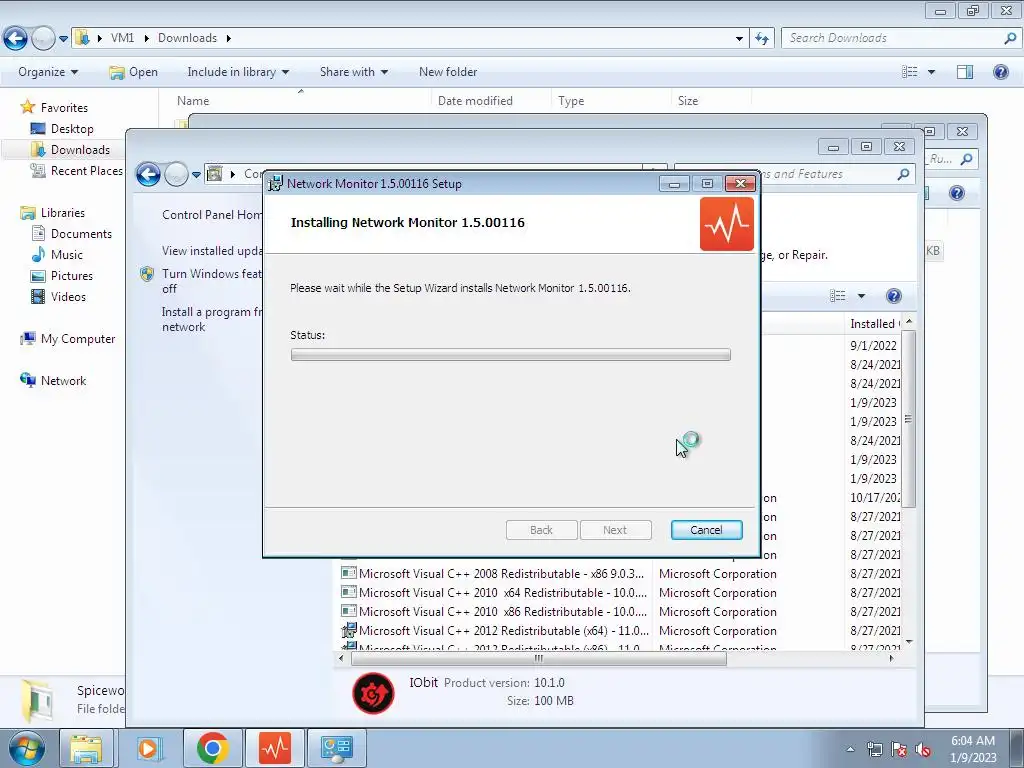Click the Programs and Features search magnifier
This screenshot has height=768, width=1024.
(903, 174)
